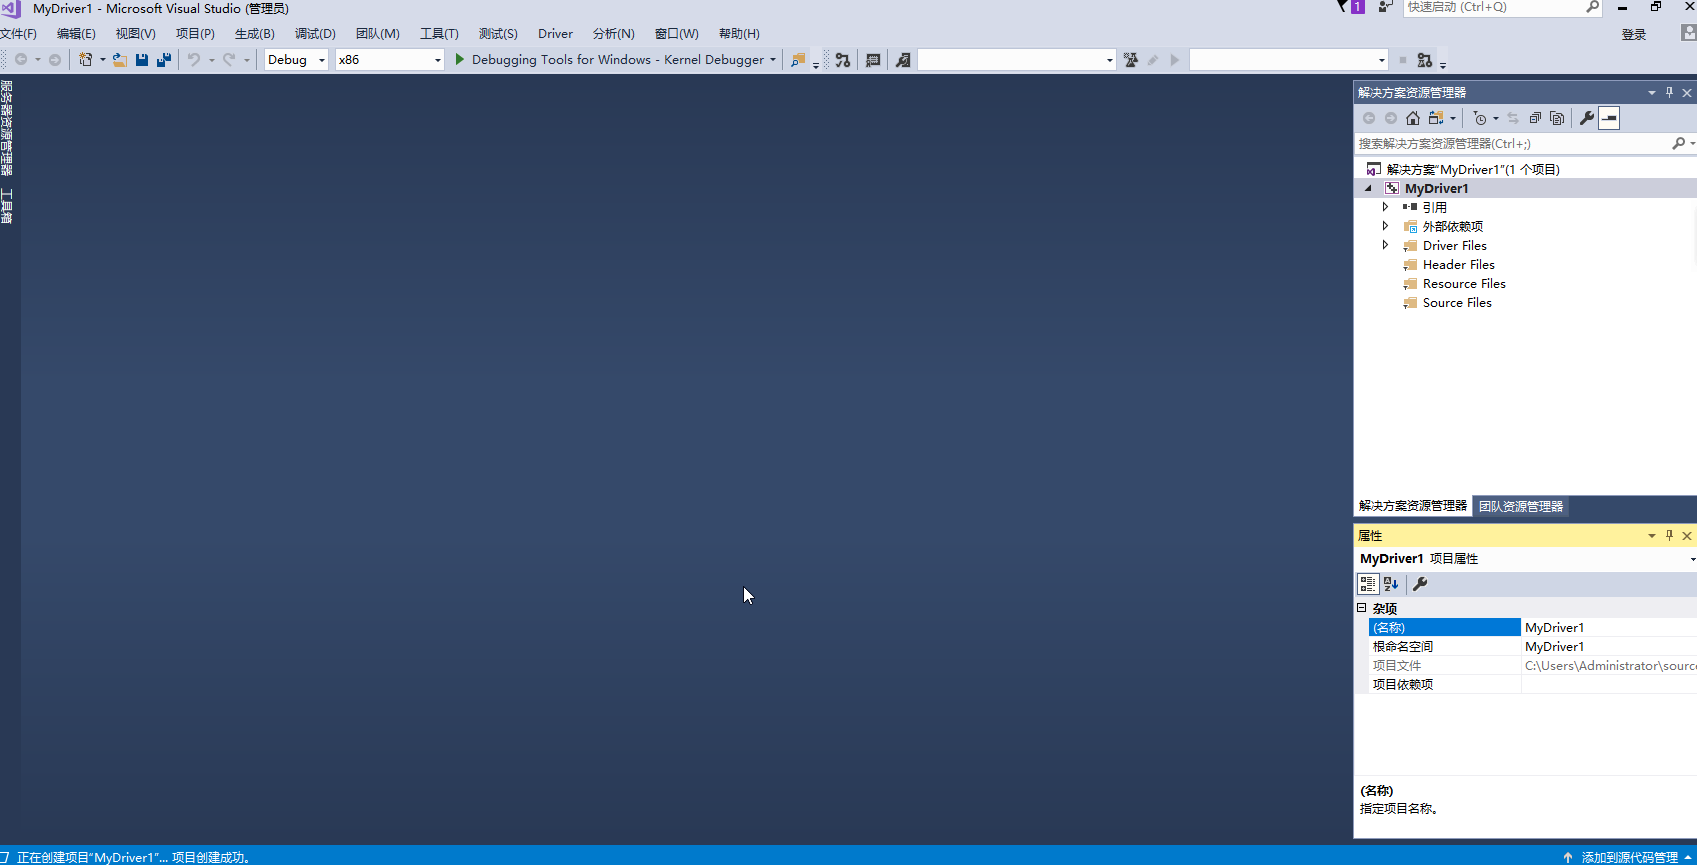Click the flask test icon in the toolbar
Screen dimensions: 1697x865
pyautogui.click(x=1131, y=60)
